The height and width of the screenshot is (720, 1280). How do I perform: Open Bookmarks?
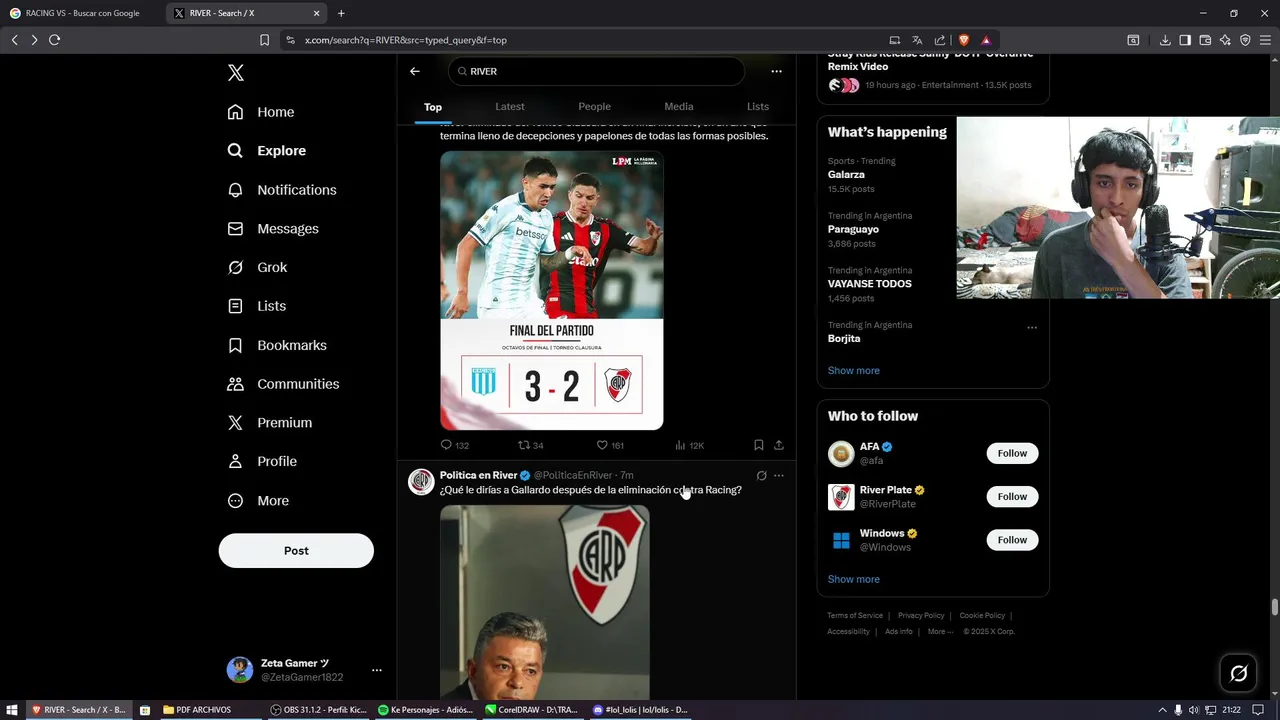tap(277, 345)
